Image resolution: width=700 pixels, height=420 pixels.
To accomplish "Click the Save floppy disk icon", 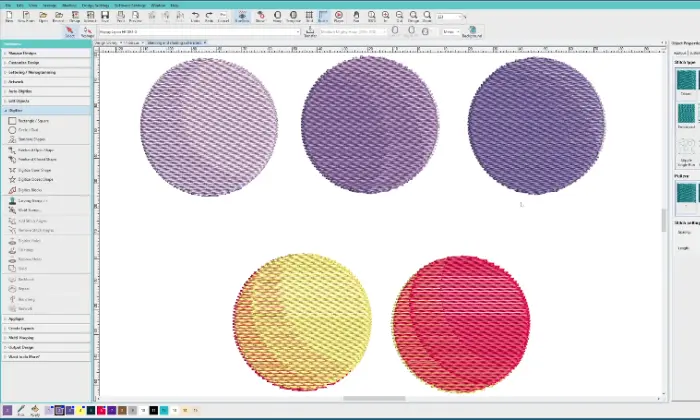I will [x=105, y=17].
